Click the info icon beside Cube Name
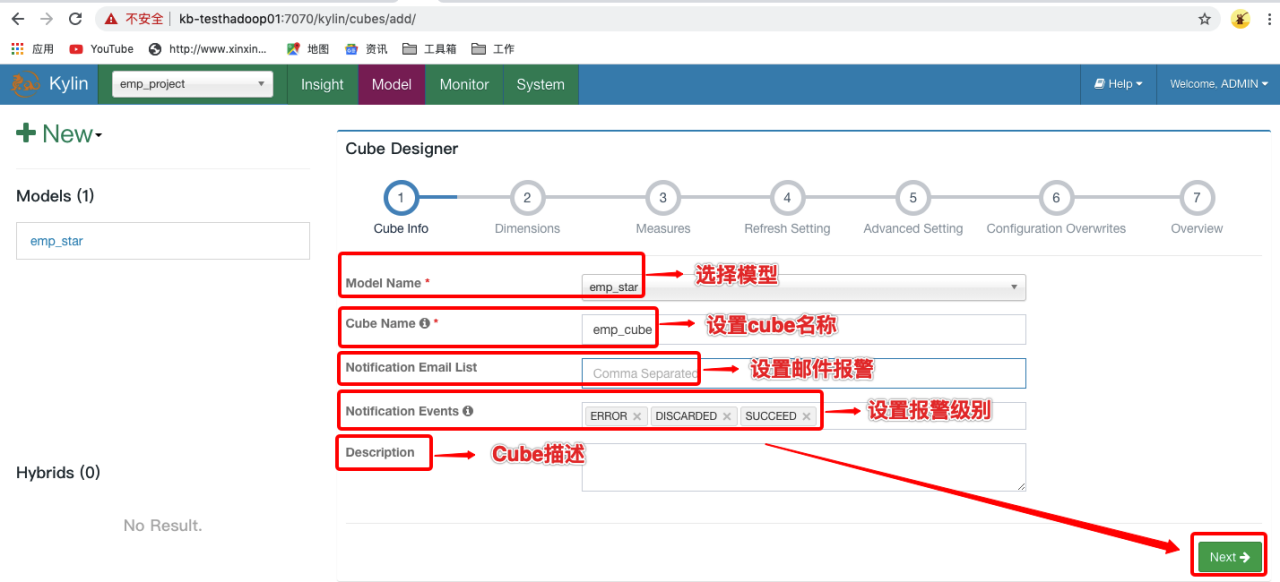This screenshot has height=582, width=1280. [424, 323]
